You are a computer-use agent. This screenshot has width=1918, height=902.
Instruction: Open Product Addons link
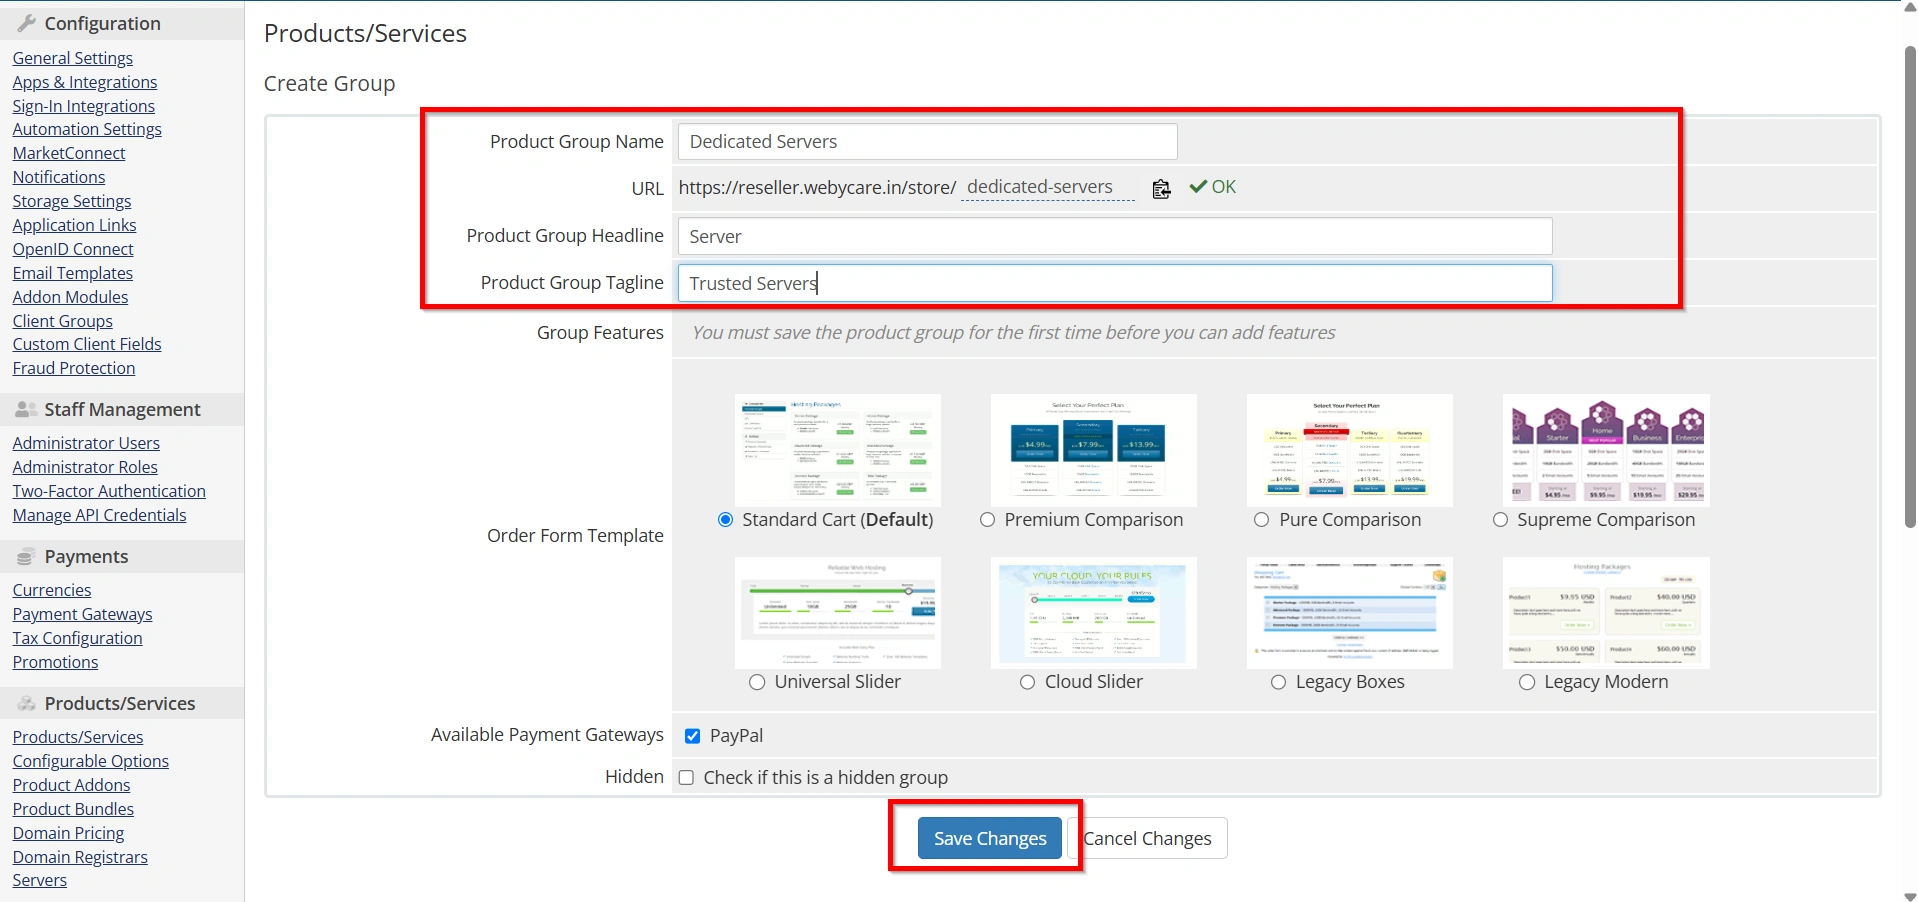pyautogui.click(x=72, y=785)
